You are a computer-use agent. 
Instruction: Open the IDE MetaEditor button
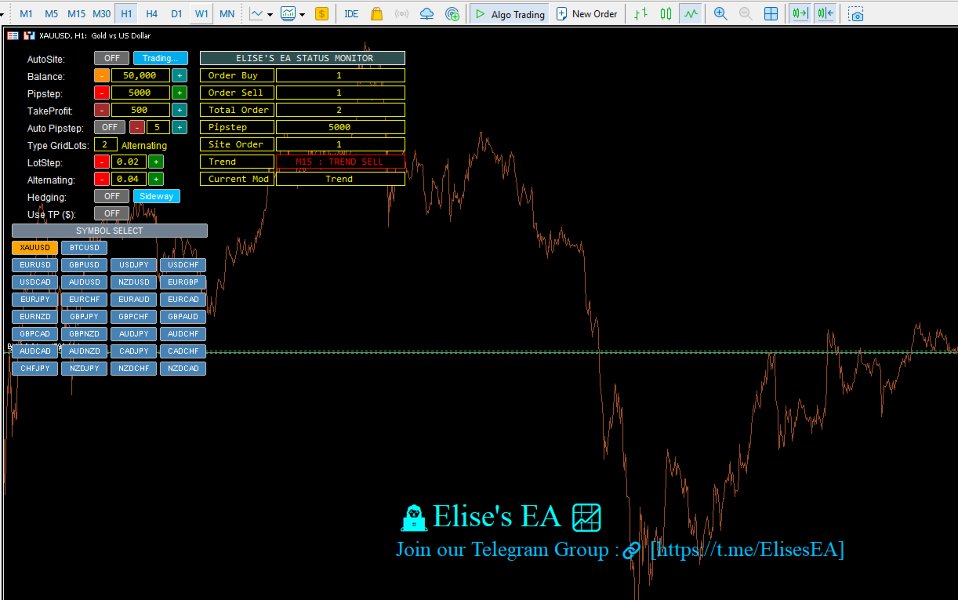point(351,13)
